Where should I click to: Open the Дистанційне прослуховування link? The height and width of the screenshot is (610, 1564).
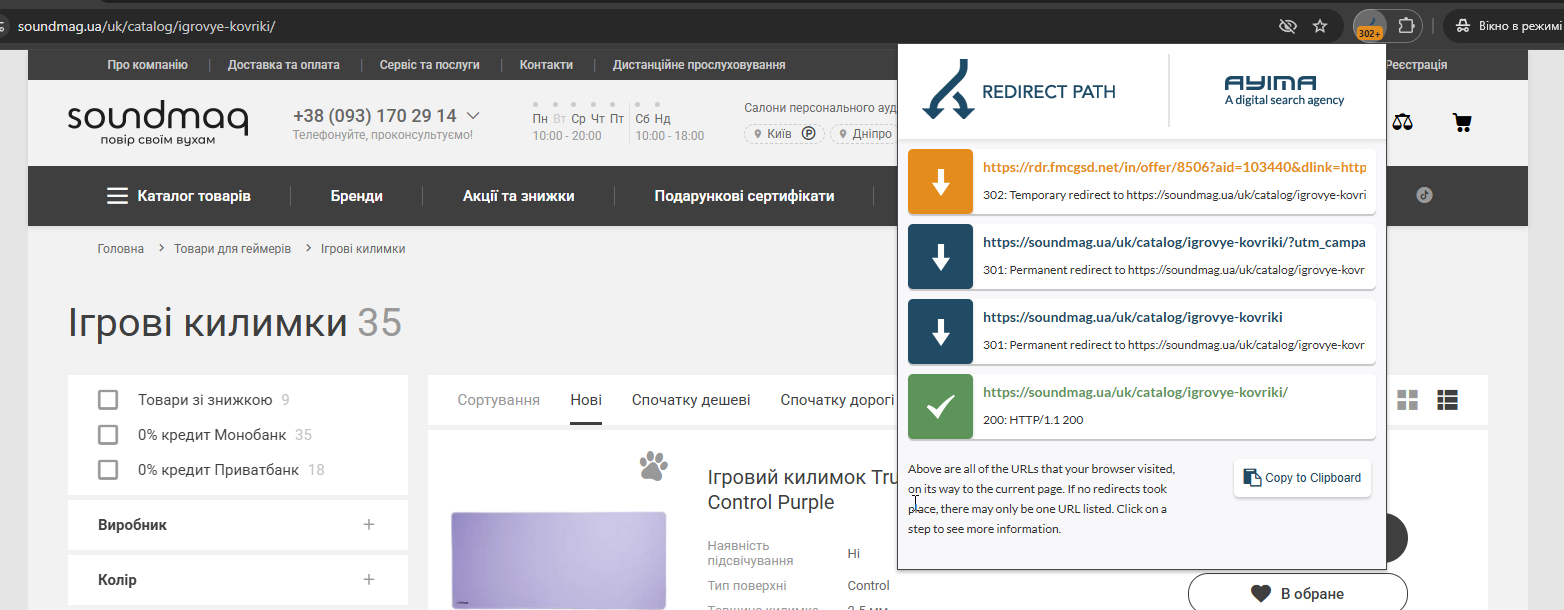click(699, 65)
